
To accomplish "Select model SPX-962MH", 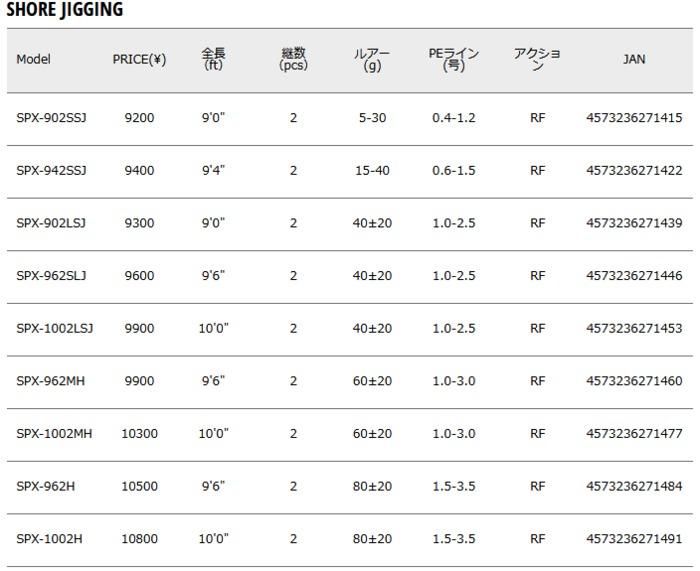I will pos(49,381).
